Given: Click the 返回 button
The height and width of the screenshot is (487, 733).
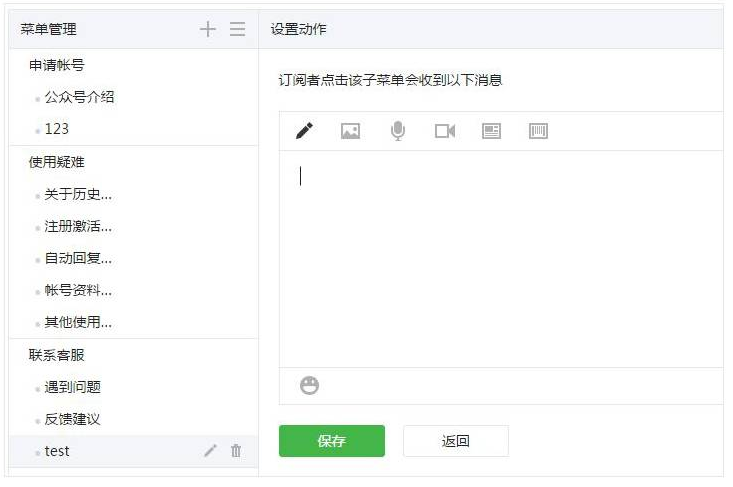Looking at the screenshot, I should coord(455,441).
